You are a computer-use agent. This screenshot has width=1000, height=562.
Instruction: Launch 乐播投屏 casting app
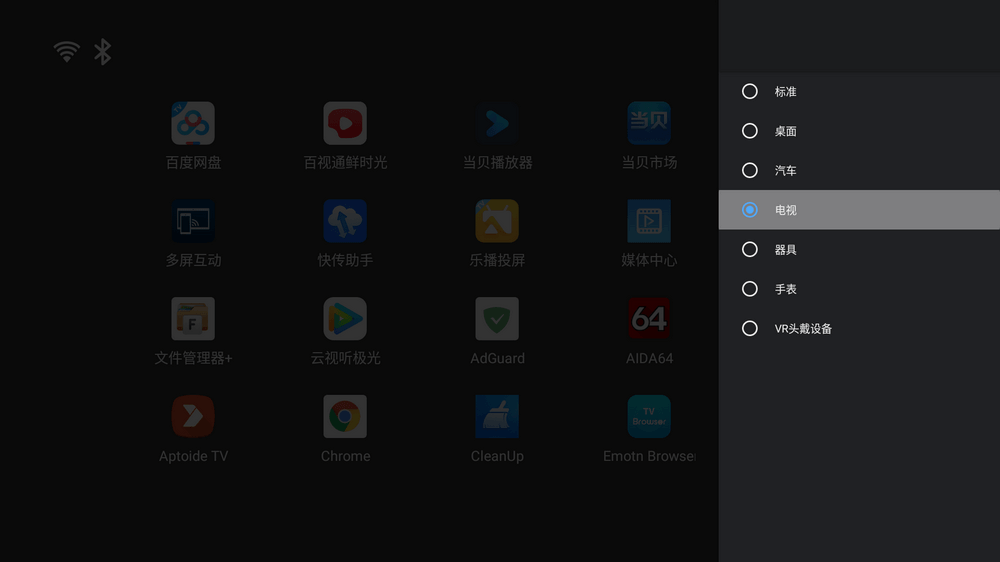(497, 222)
